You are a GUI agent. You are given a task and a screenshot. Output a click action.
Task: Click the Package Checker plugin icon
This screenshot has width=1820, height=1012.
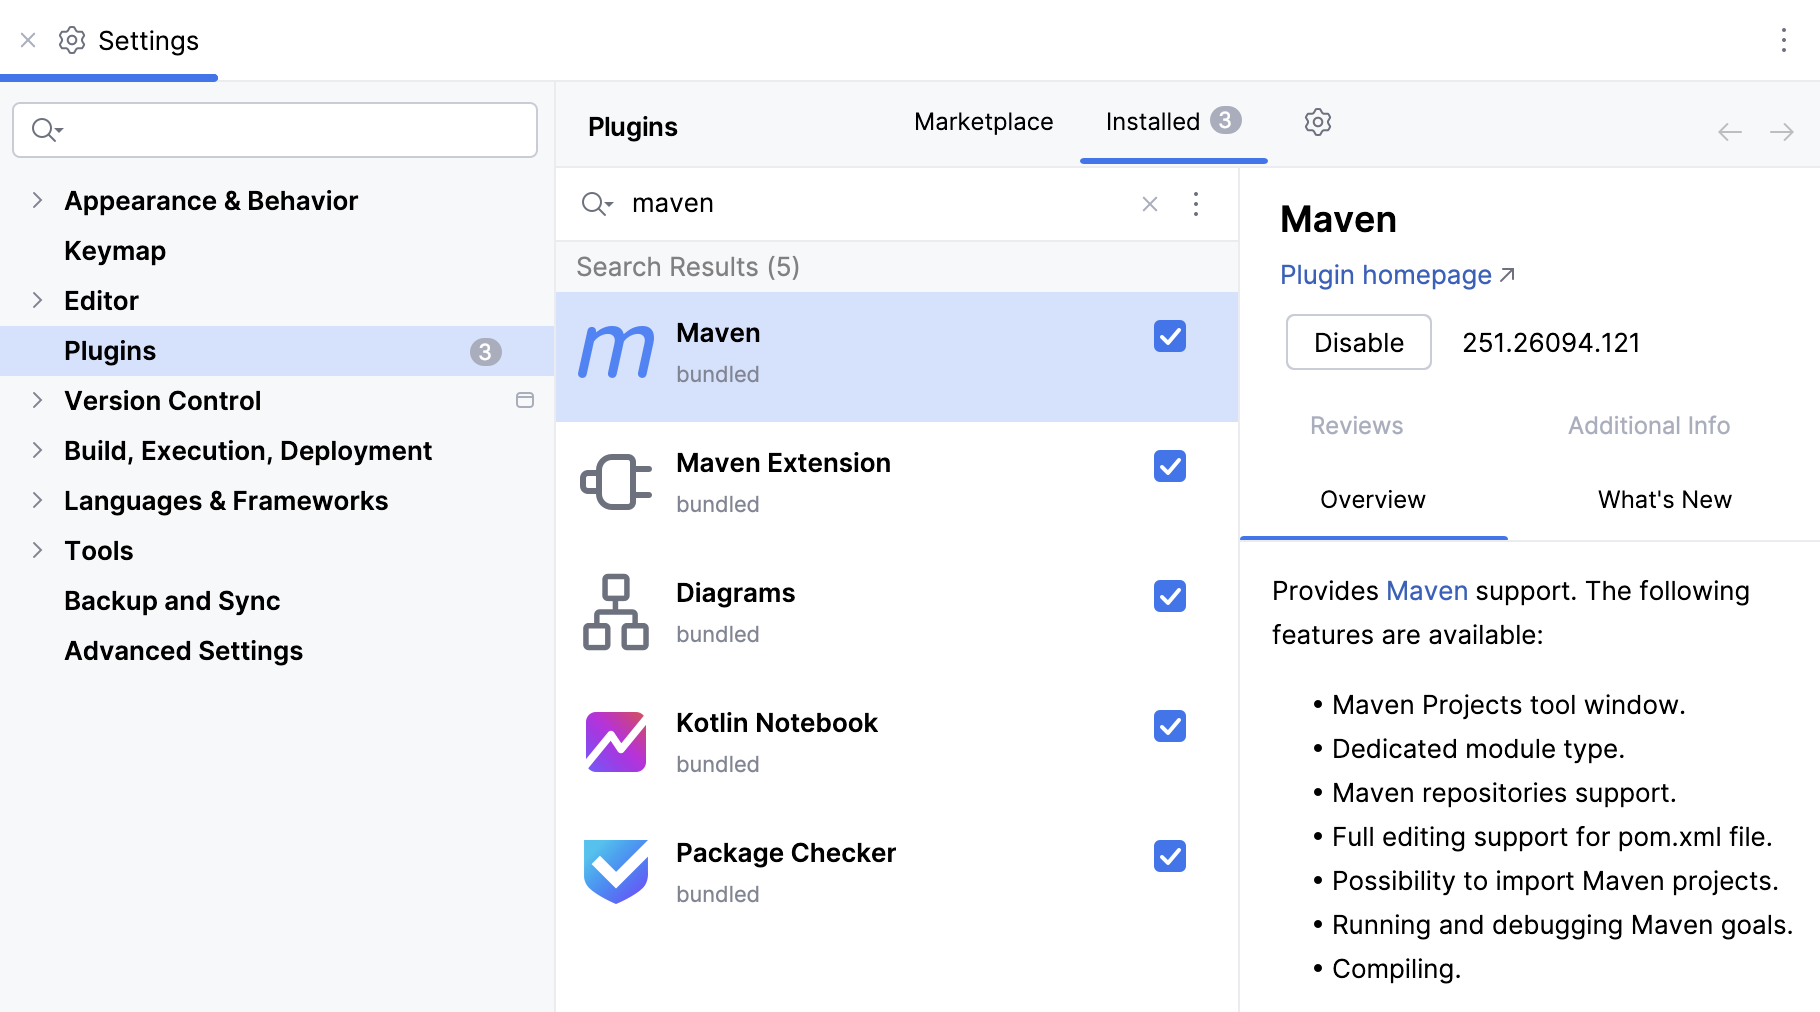pyautogui.click(x=615, y=872)
